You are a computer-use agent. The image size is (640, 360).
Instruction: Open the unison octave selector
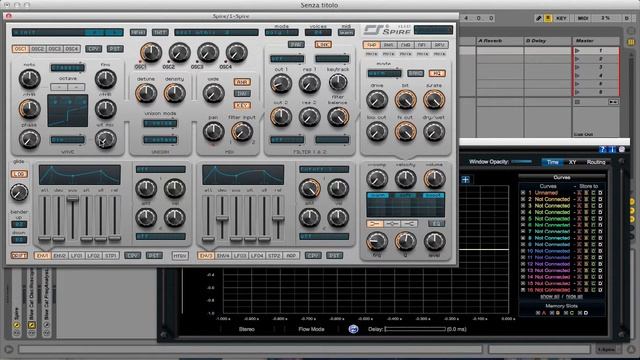pos(160,140)
